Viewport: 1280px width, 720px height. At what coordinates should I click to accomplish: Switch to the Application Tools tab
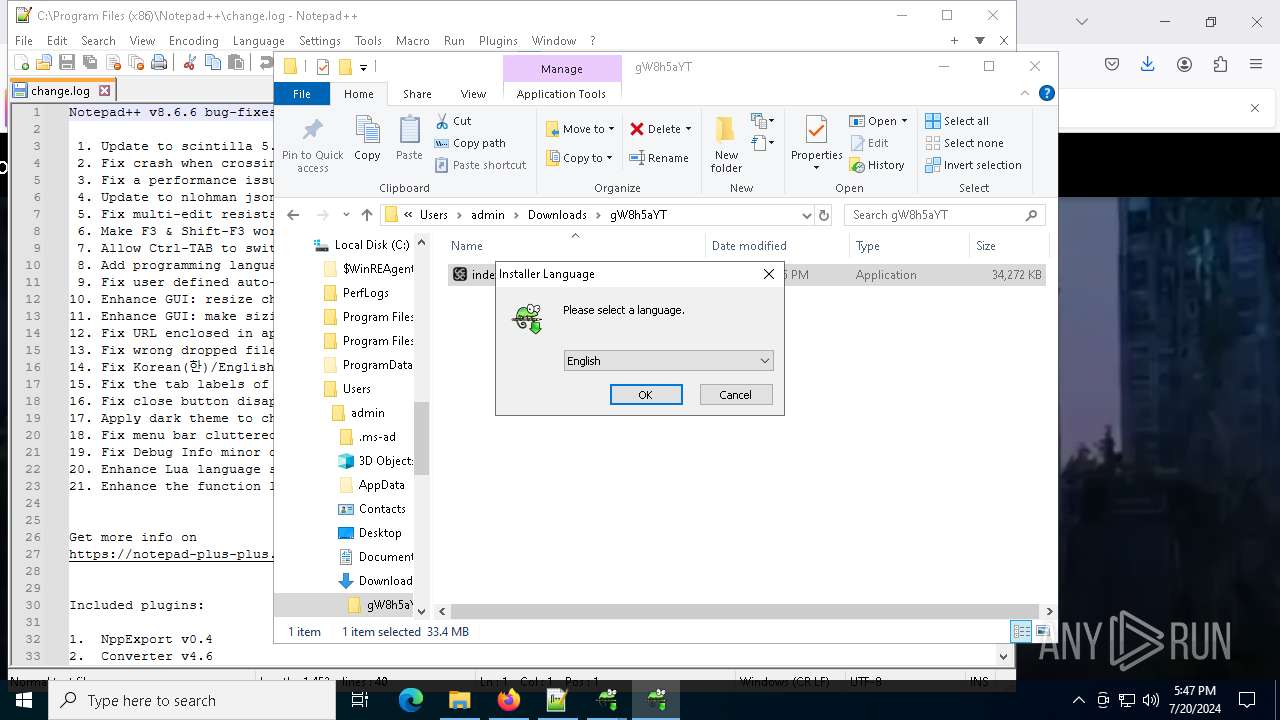coord(561,94)
